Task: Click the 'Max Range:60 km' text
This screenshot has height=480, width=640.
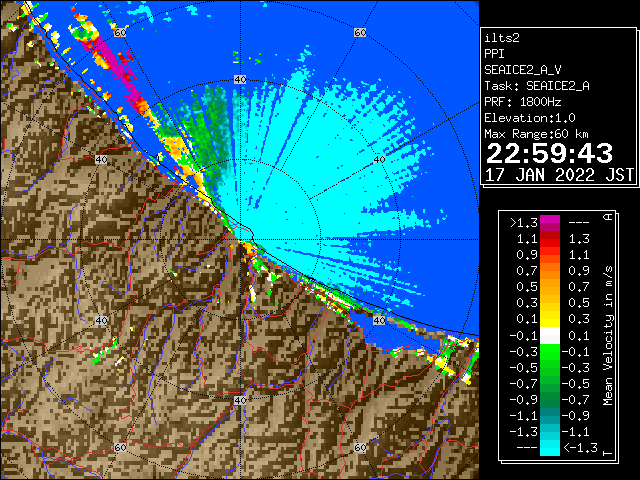Action: click(536, 134)
